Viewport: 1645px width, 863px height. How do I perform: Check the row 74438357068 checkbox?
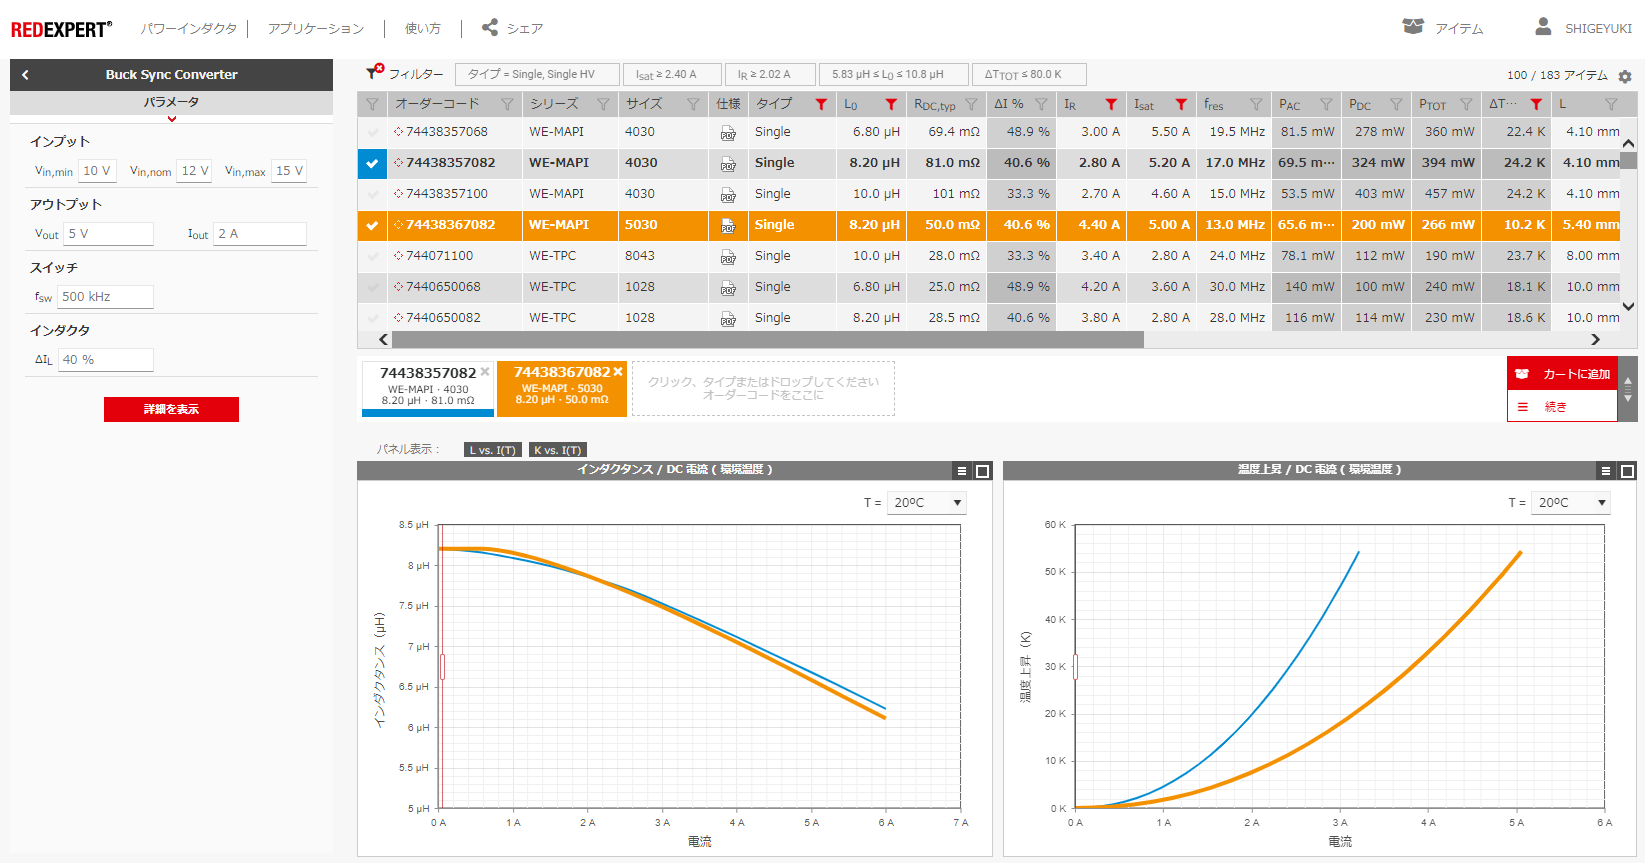(372, 132)
